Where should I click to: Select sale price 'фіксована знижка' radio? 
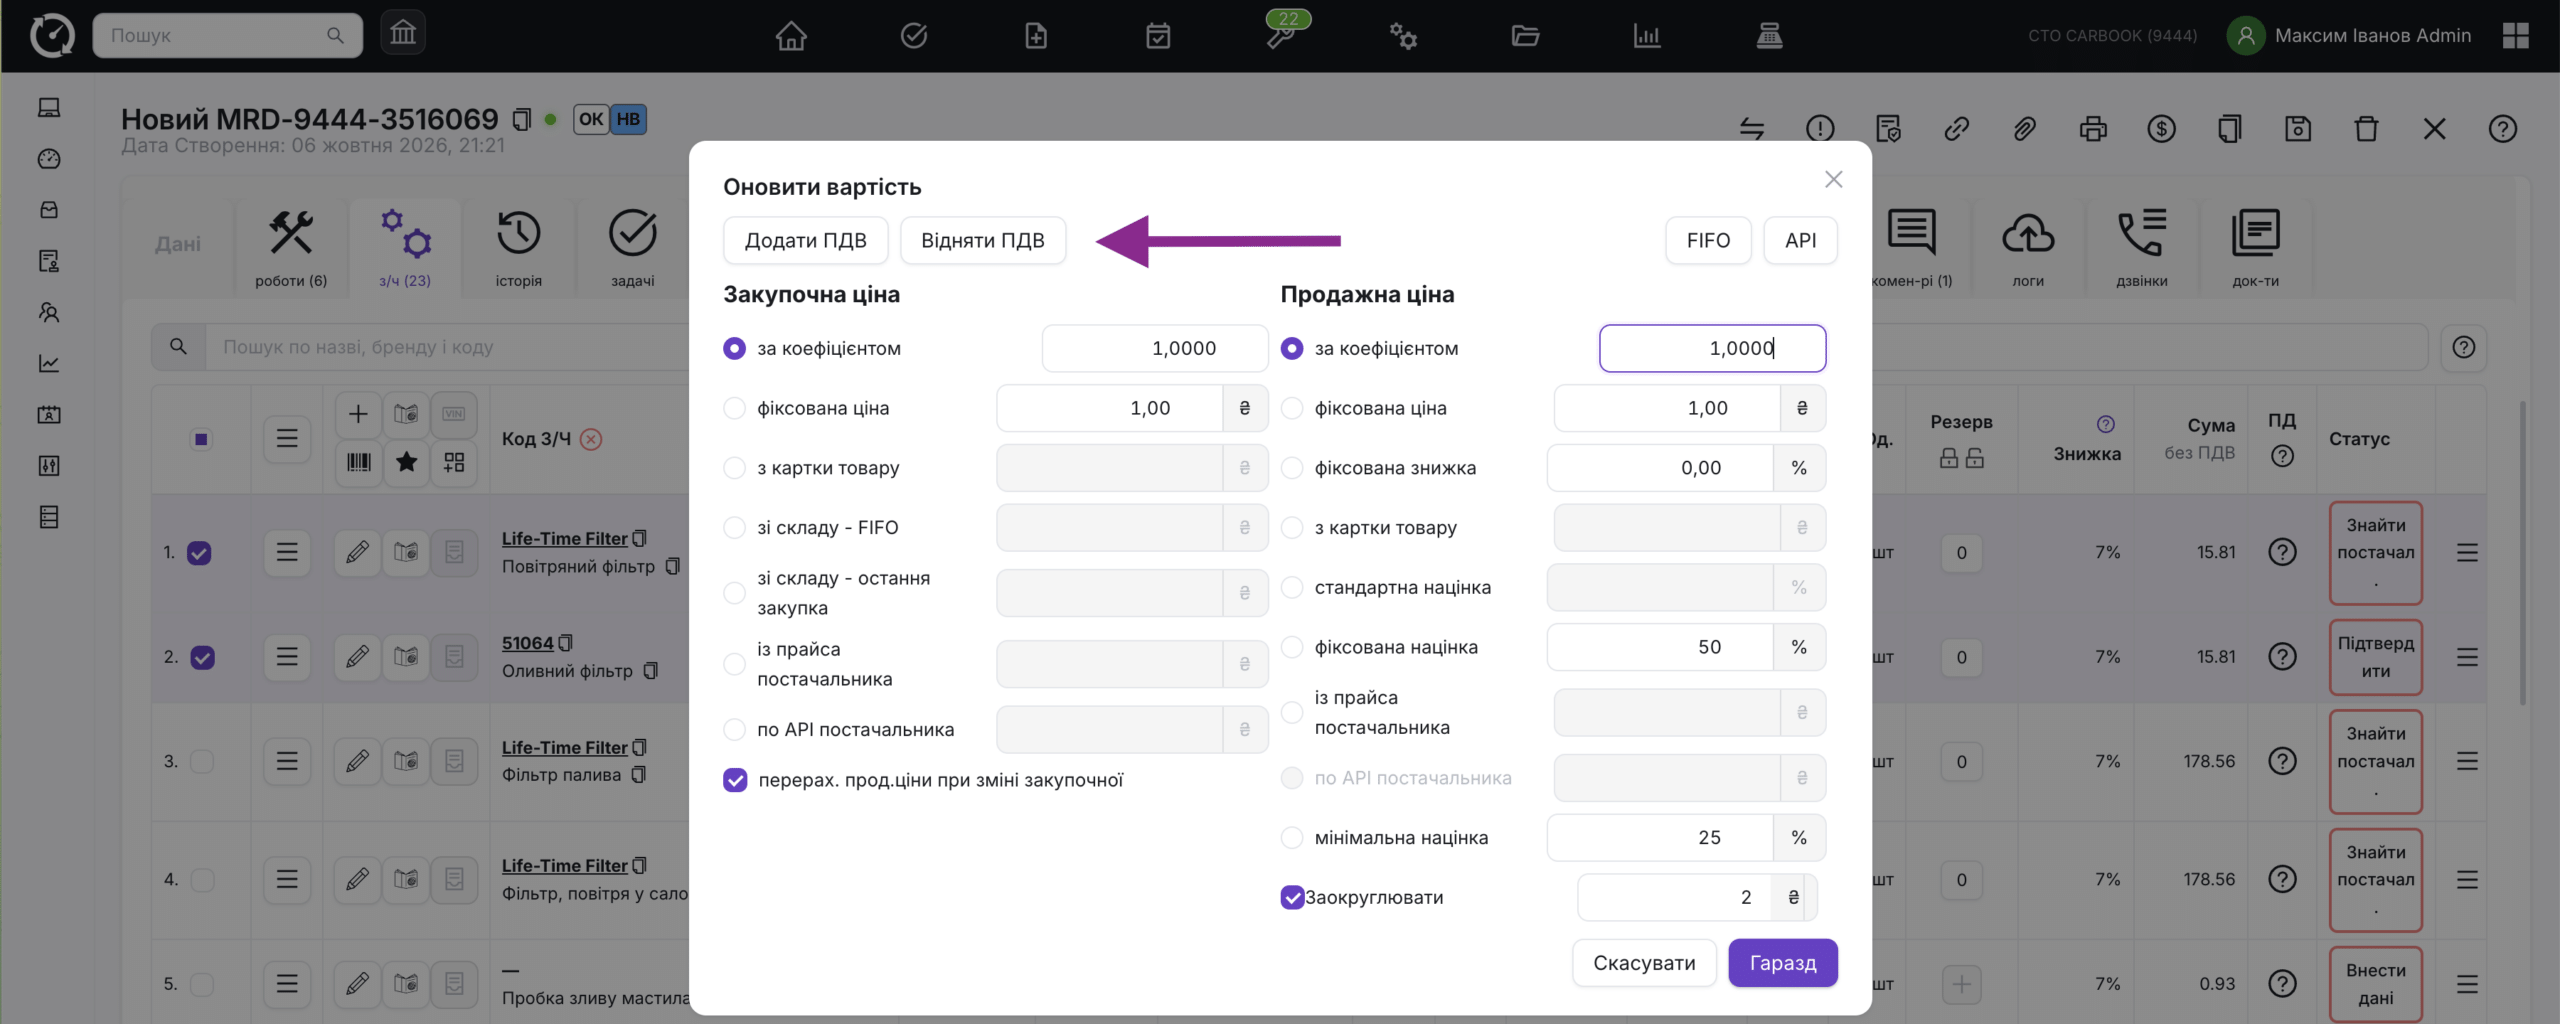(x=1292, y=468)
